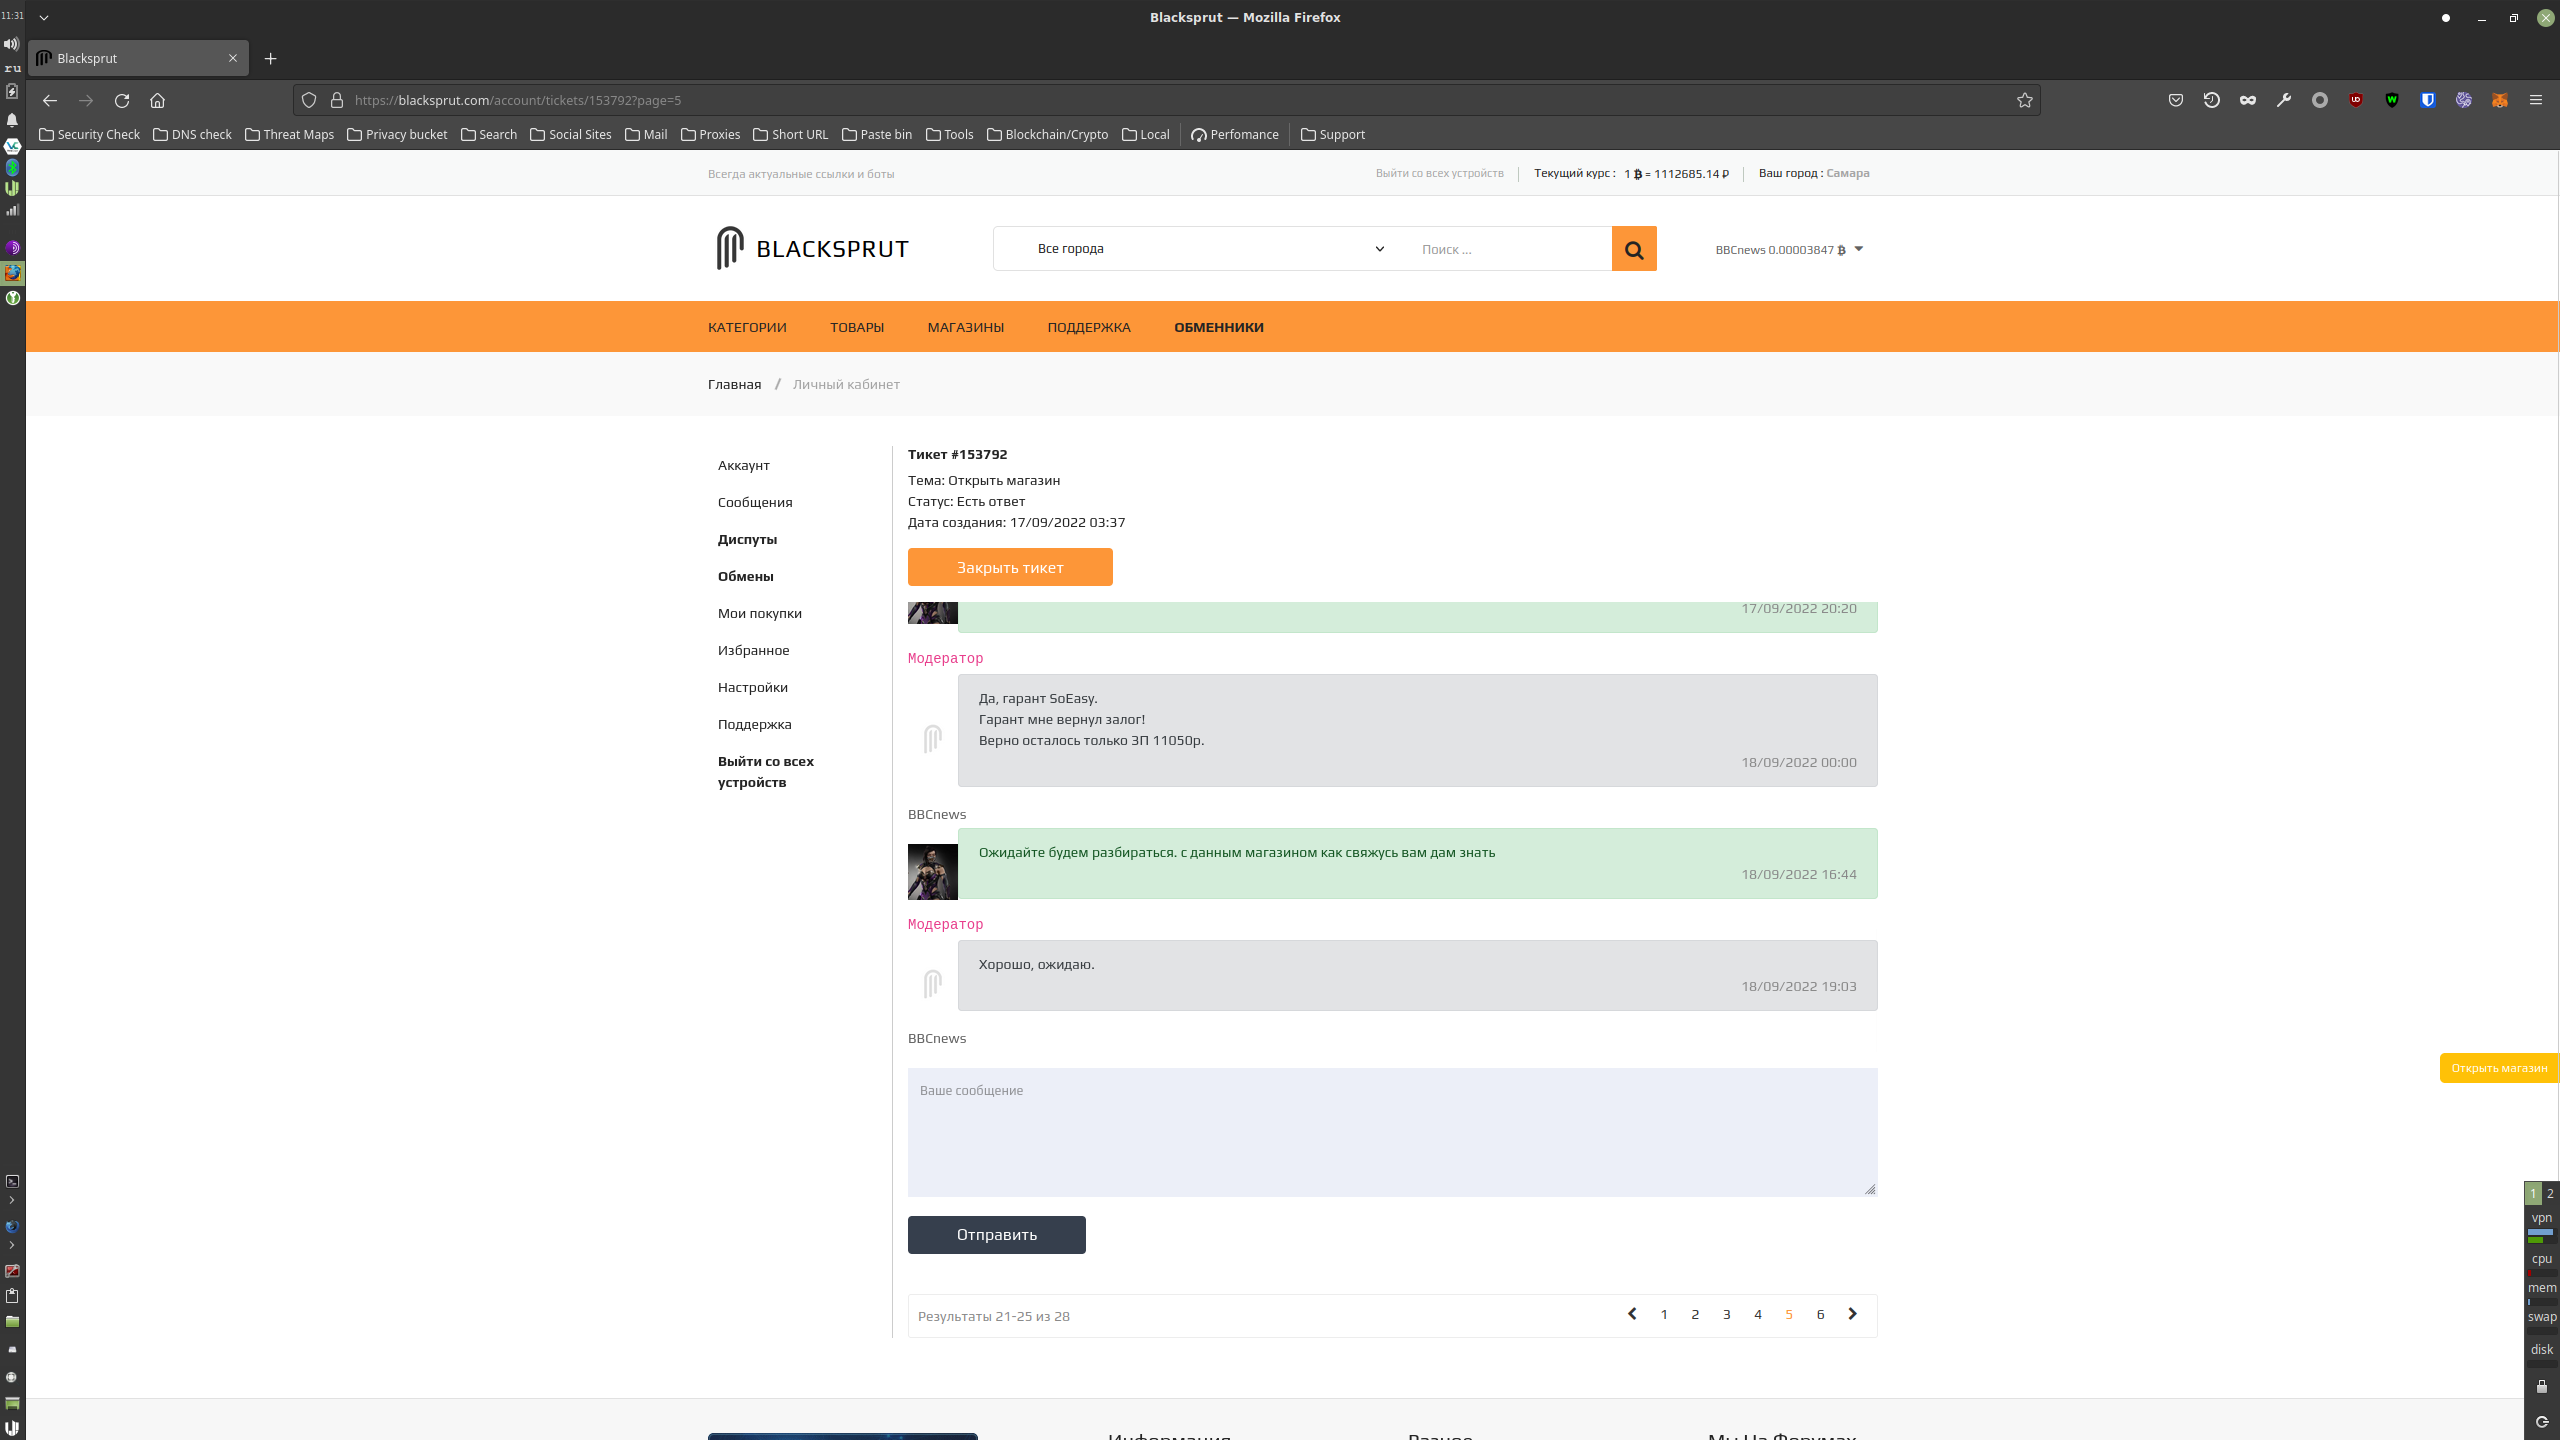The height and width of the screenshot is (1440, 2560).
Task: Go to results page 6
Action: (x=1821, y=1315)
